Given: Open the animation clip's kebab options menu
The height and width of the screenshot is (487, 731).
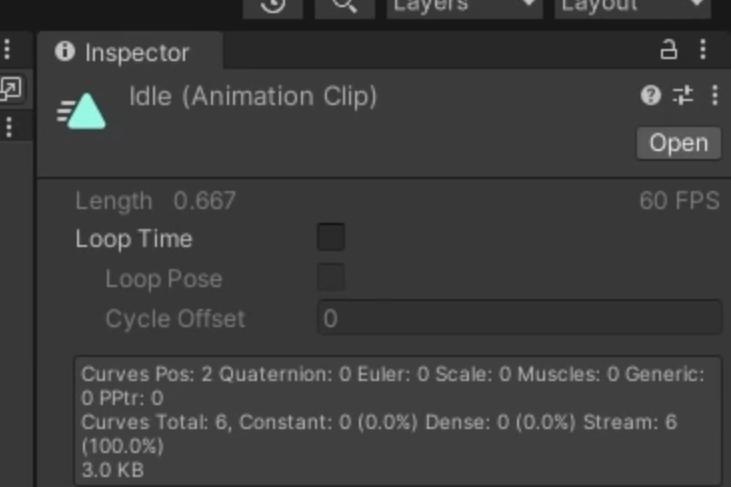Looking at the screenshot, I should 714,95.
